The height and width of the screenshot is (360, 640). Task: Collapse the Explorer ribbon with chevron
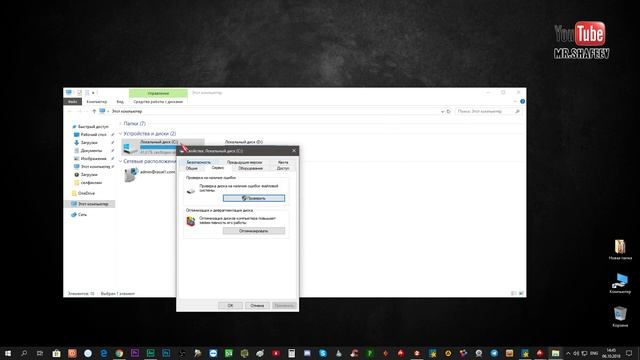[x=516, y=101]
